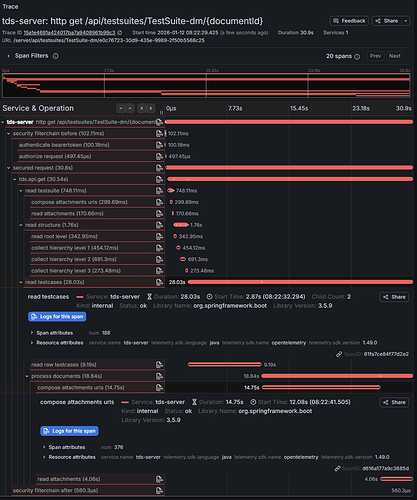Open Logs for this span for read testcases
This screenshot has width=417, height=500.
(57, 317)
